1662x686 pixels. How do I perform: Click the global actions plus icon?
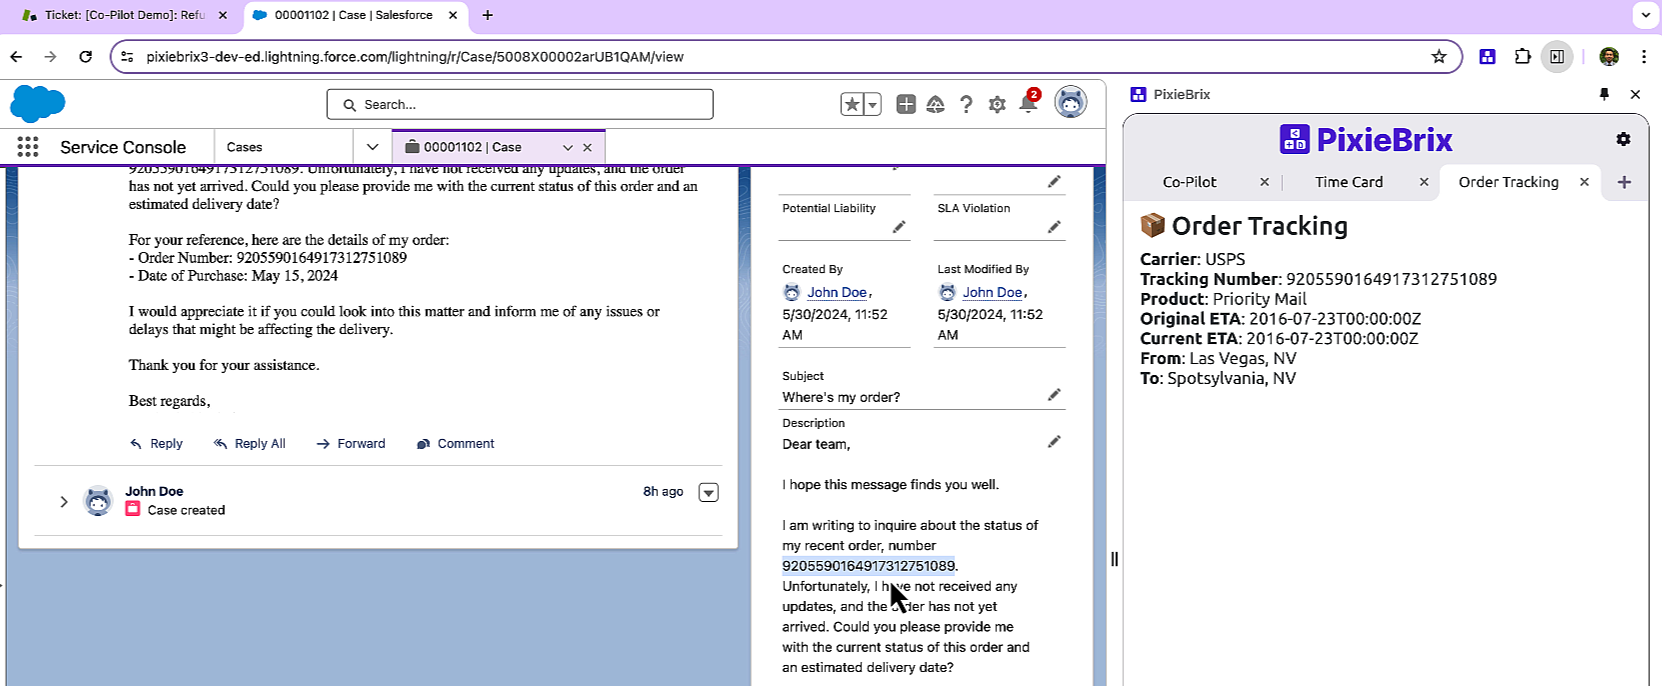[906, 104]
